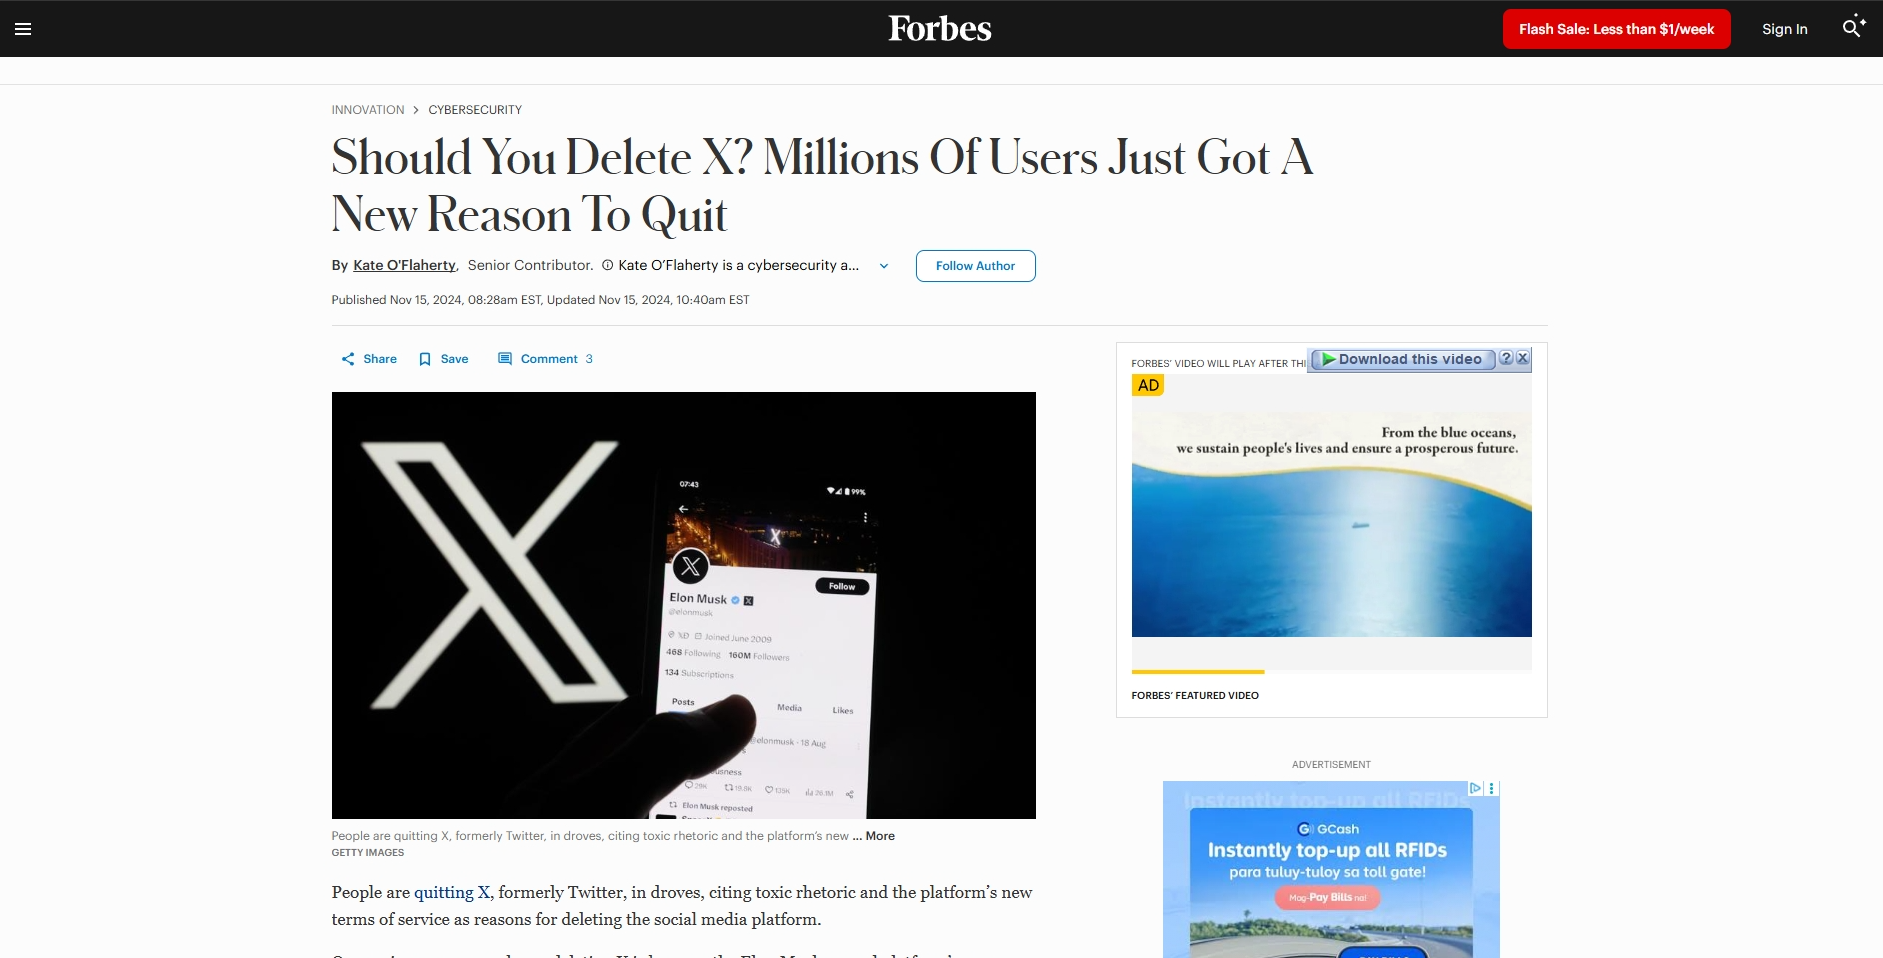Click the help question icon on download bar
Viewport: 1883px width, 958px height.
click(x=1506, y=358)
